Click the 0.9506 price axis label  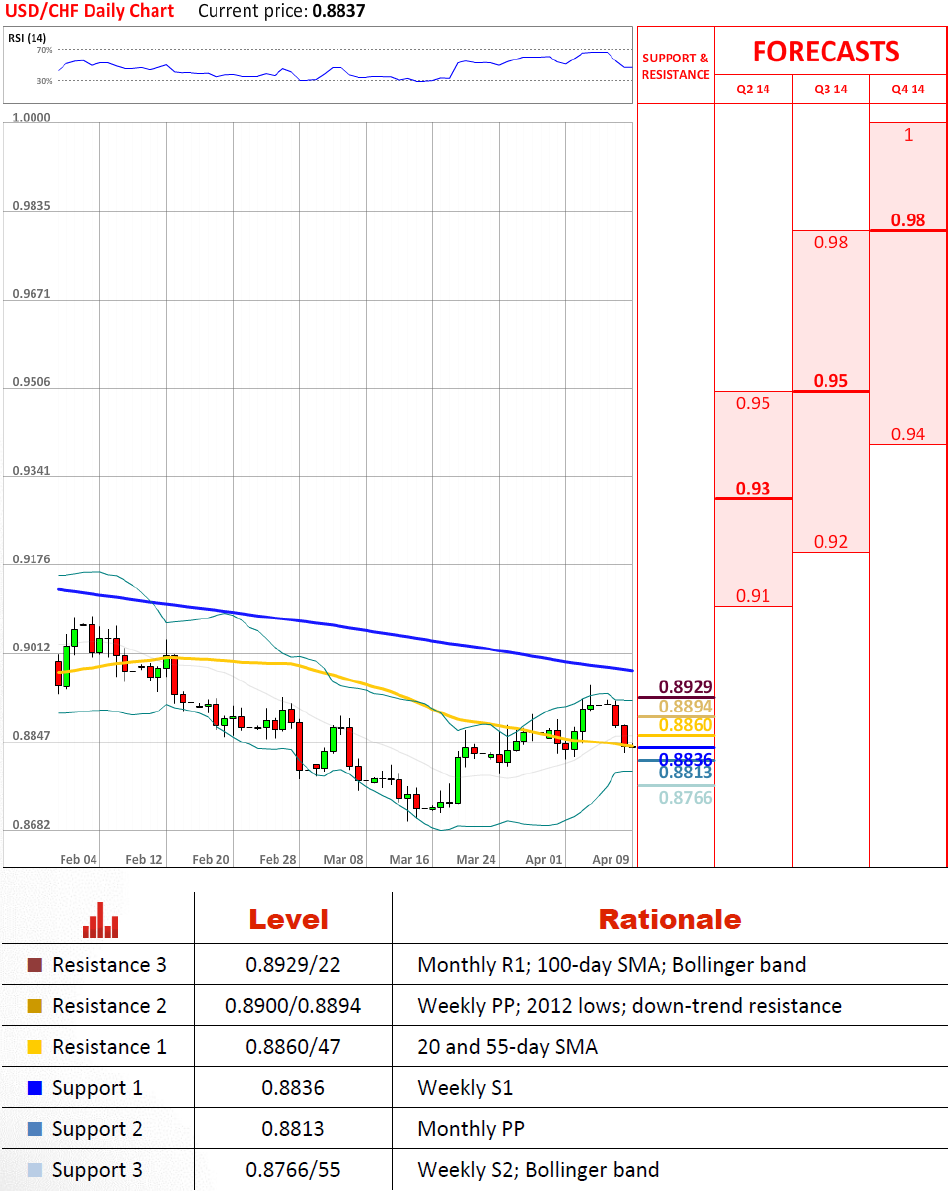pyautogui.click(x=31, y=381)
